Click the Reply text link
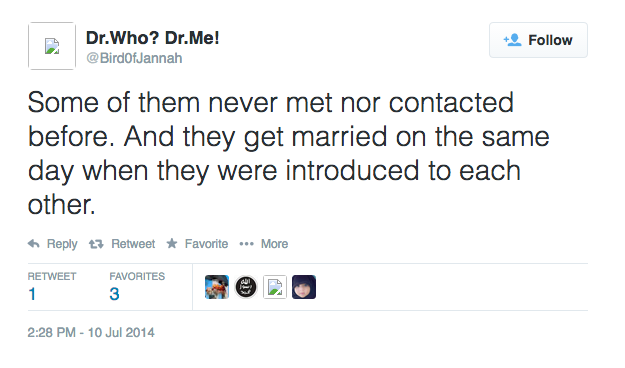 coord(62,244)
